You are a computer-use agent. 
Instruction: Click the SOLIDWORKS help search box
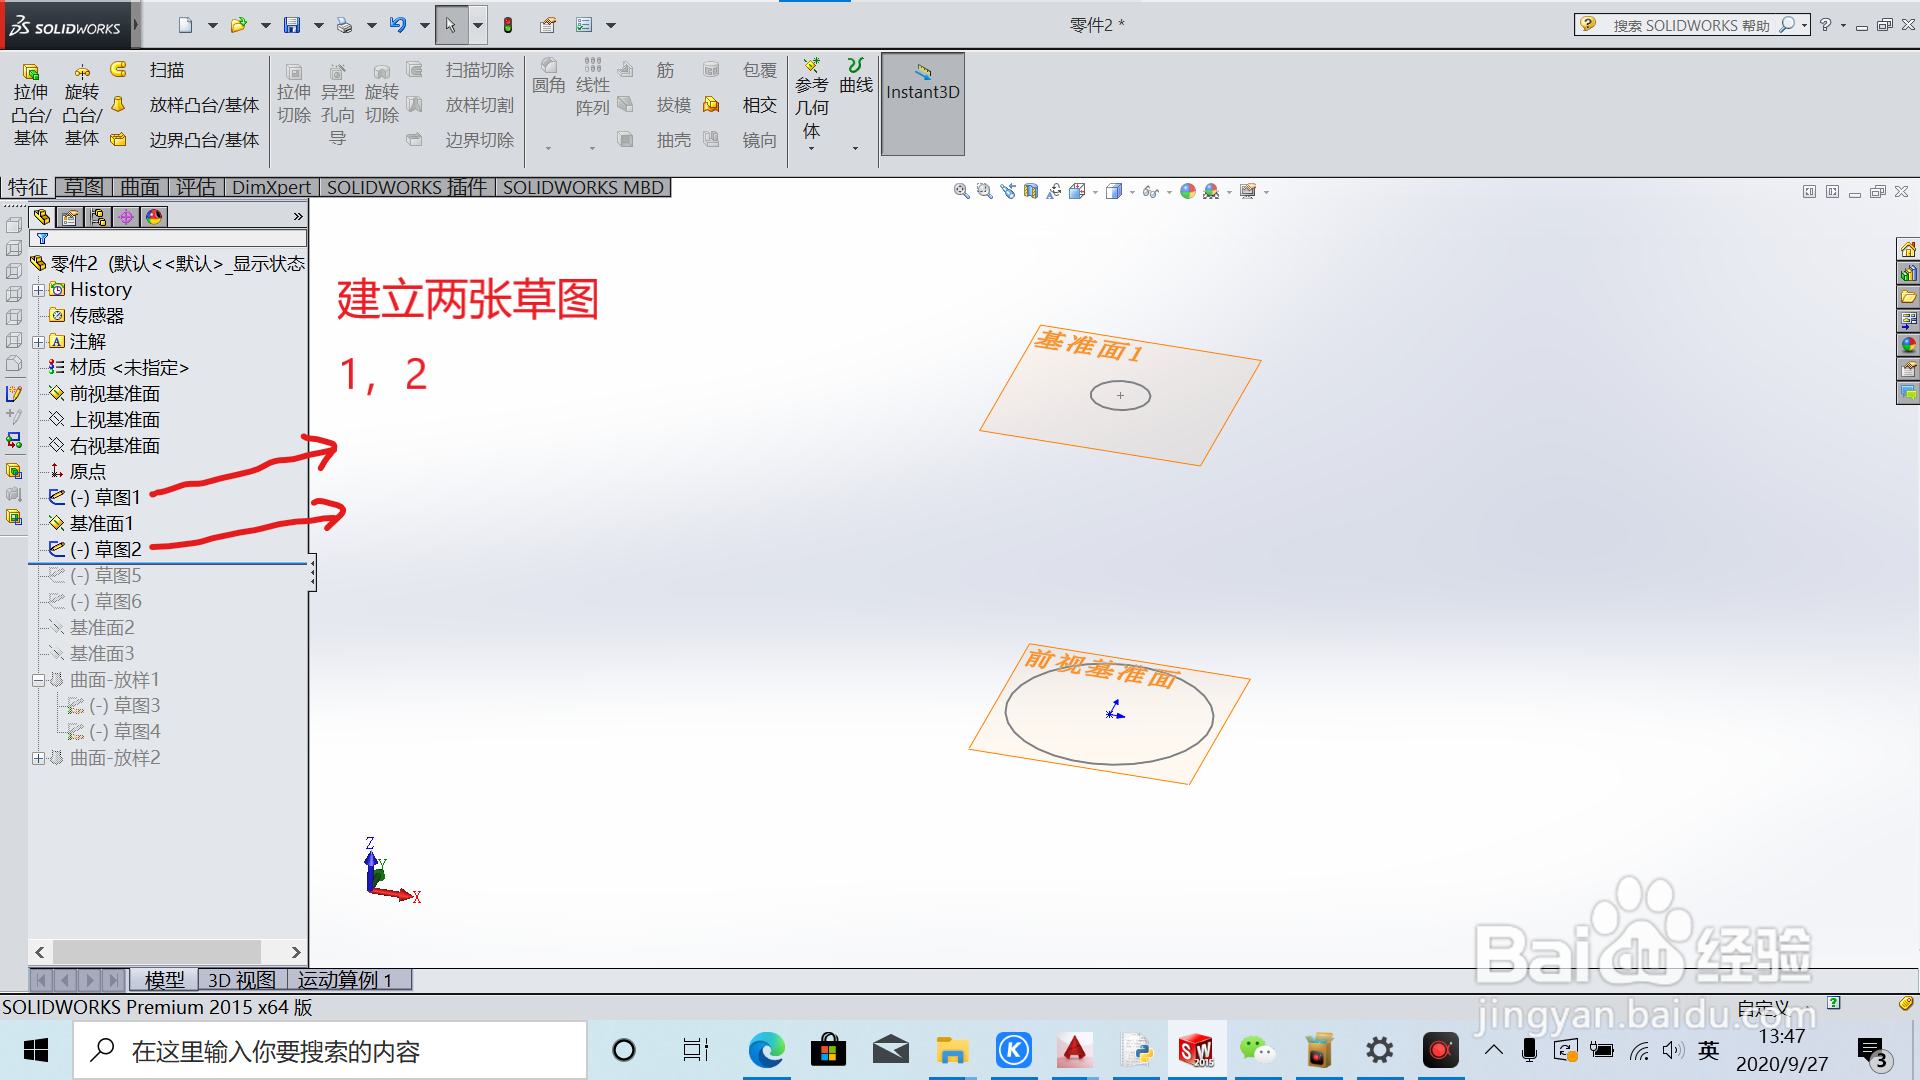(x=1692, y=25)
